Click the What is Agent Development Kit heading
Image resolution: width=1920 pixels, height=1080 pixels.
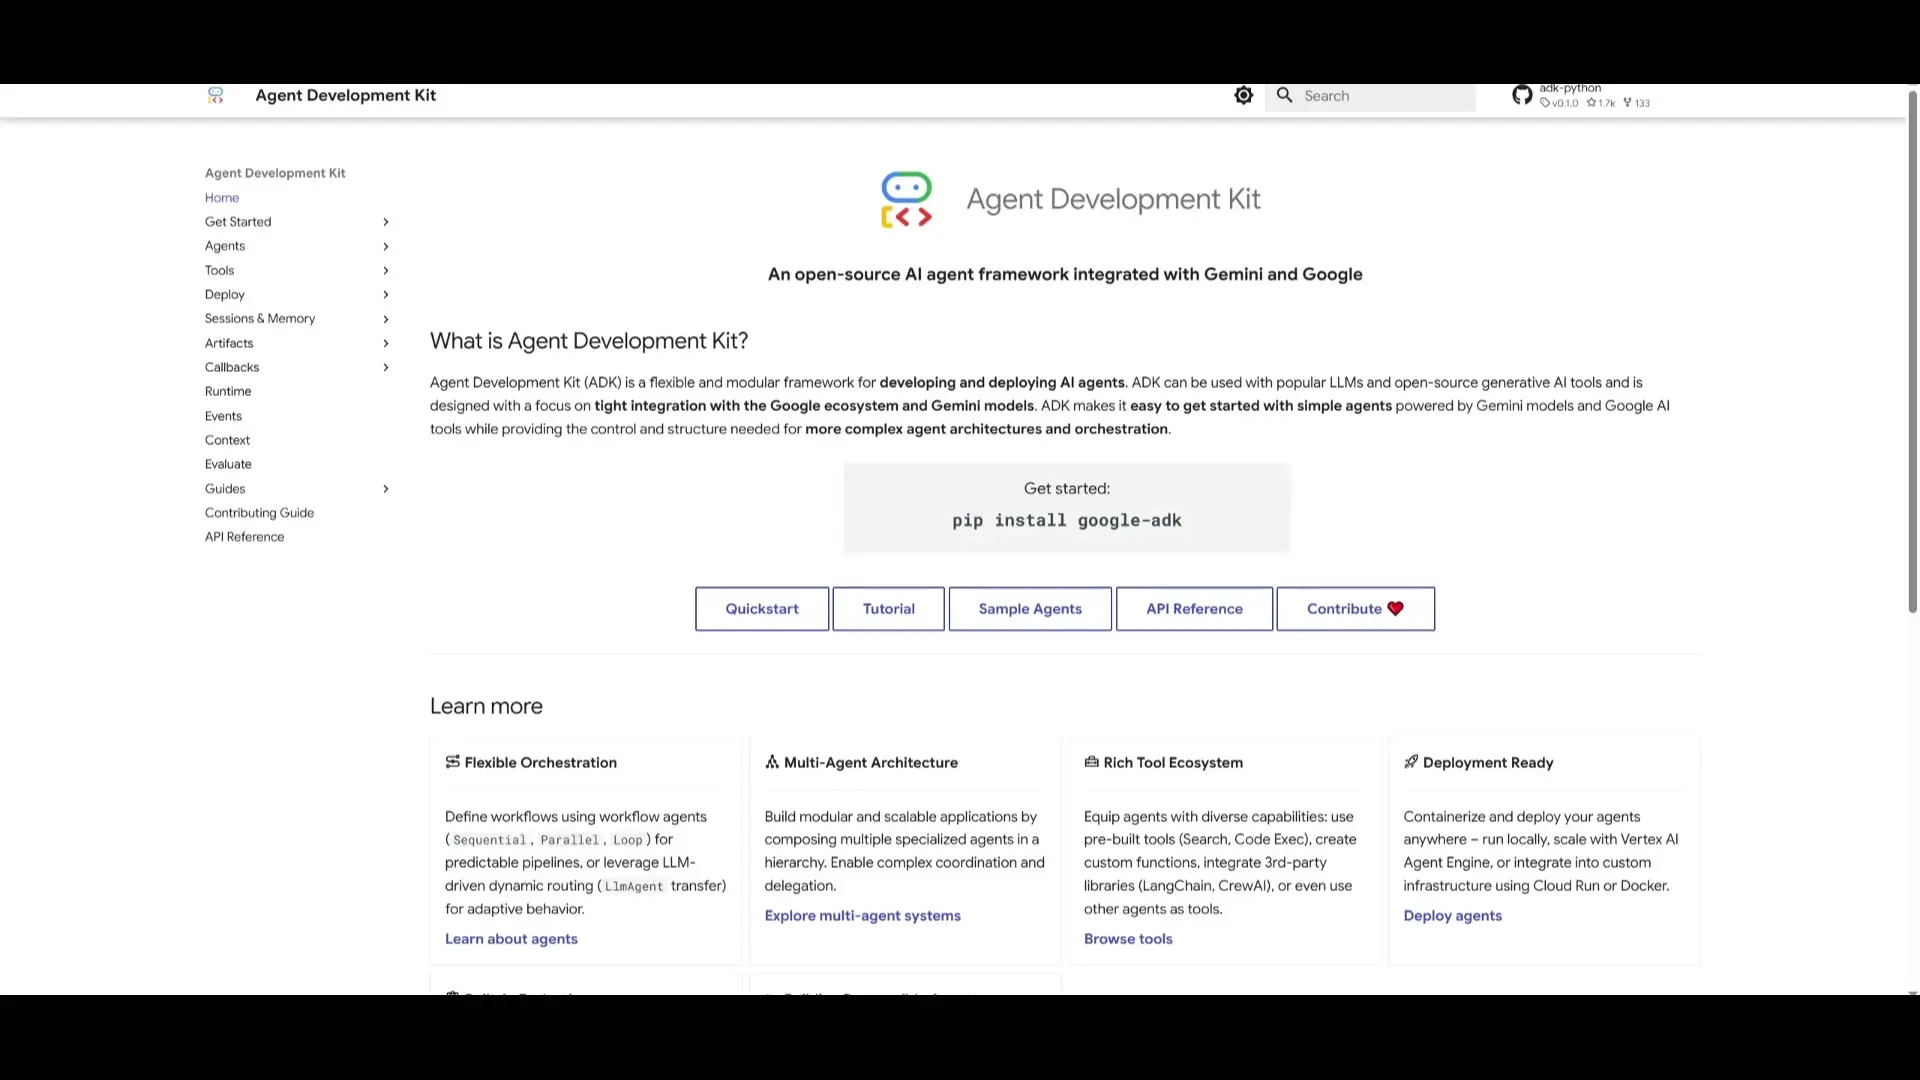click(589, 341)
